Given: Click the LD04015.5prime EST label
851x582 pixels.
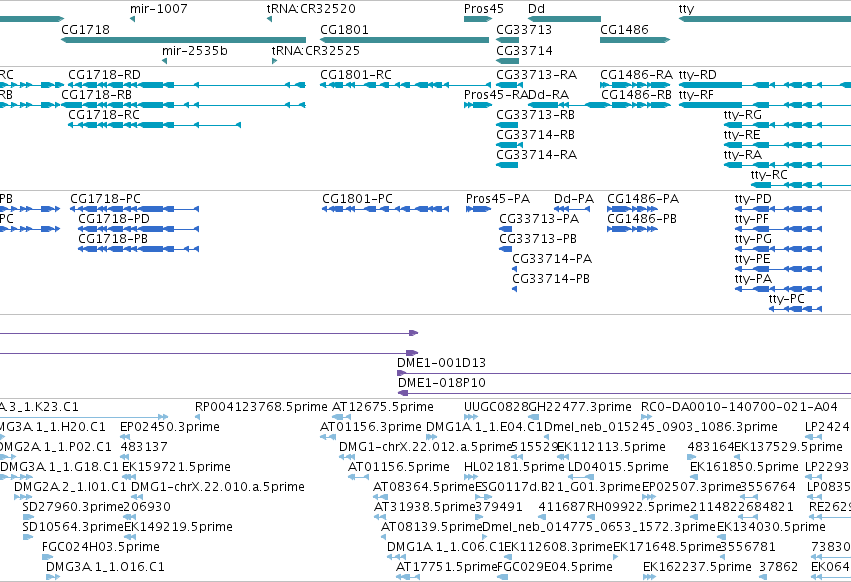Looking at the screenshot, I should (x=618, y=467).
